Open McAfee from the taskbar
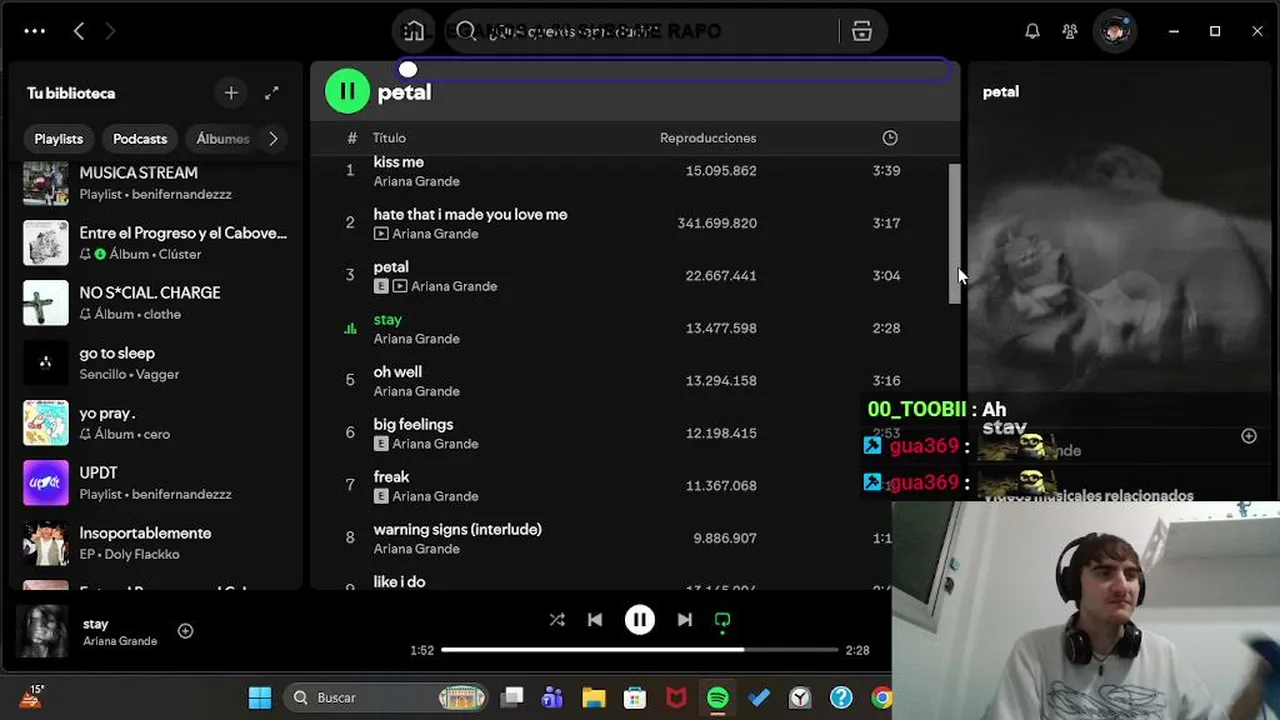 [x=676, y=698]
